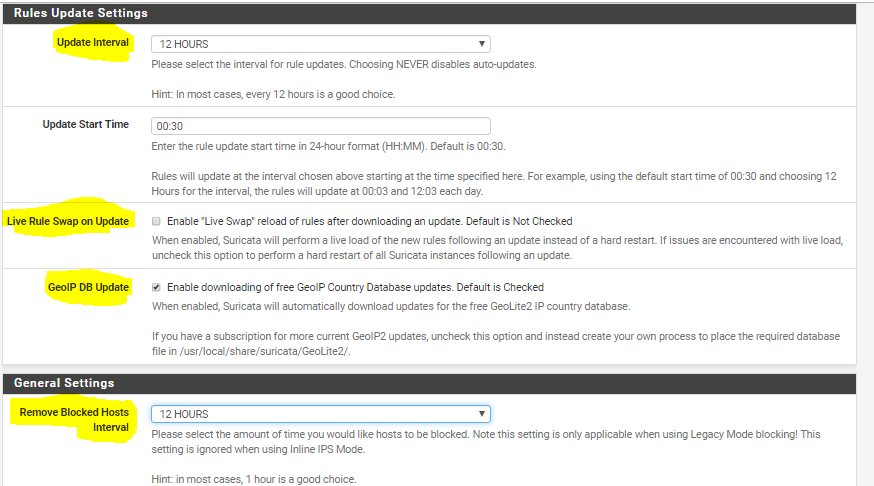
Task: Click 'Please select the interval for rule updates' text
Action: [x=344, y=65]
